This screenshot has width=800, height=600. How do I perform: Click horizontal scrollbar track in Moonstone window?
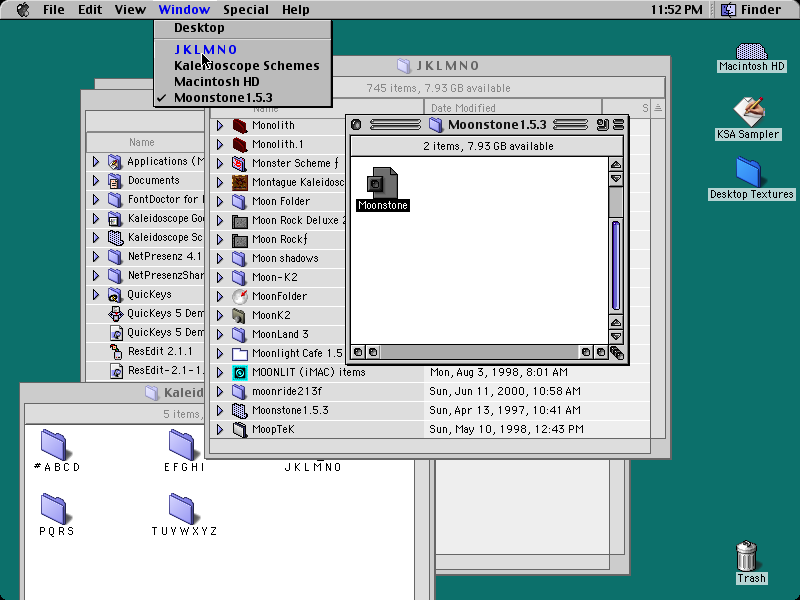click(479, 352)
